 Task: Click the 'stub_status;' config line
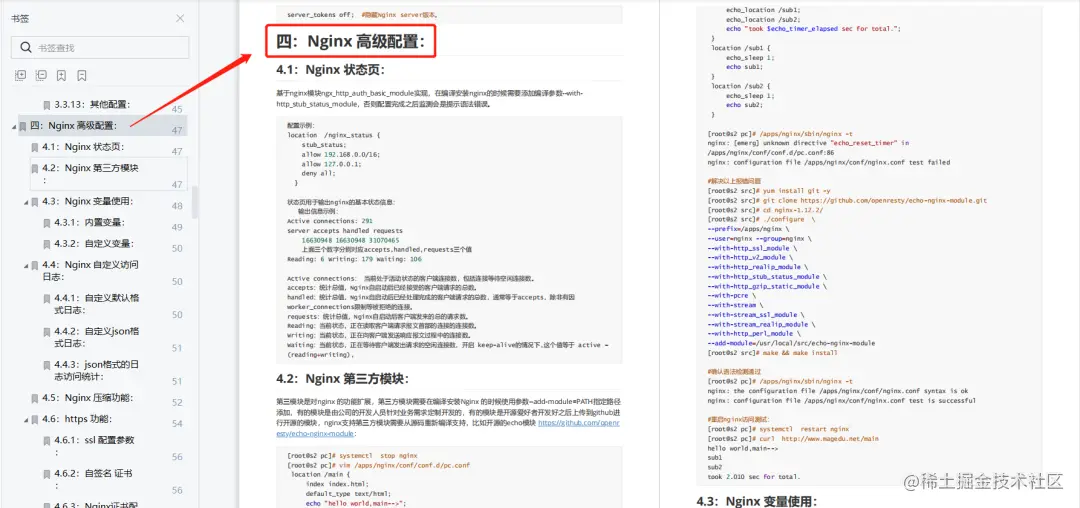click(323, 145)
